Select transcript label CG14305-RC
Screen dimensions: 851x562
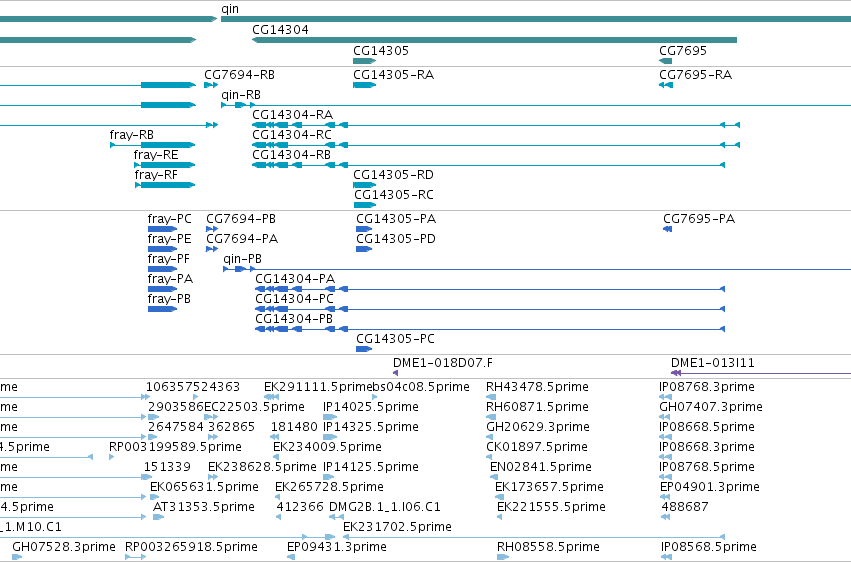pos(394,195)
